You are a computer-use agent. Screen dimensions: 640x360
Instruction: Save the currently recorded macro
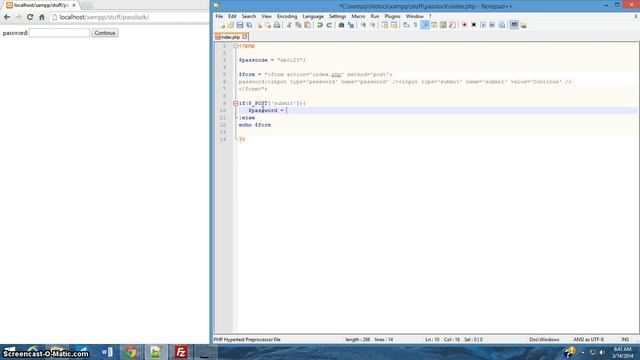(x=502, y=25)
